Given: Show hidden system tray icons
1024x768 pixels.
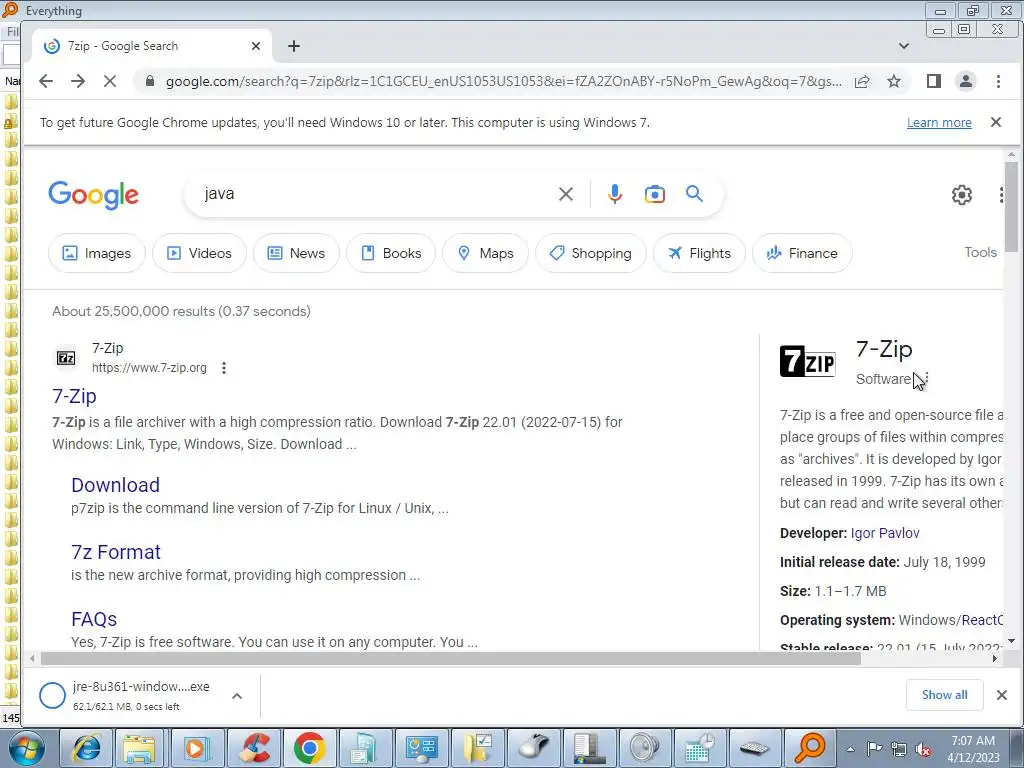Looking at the screenshot, I should point(850,749).
